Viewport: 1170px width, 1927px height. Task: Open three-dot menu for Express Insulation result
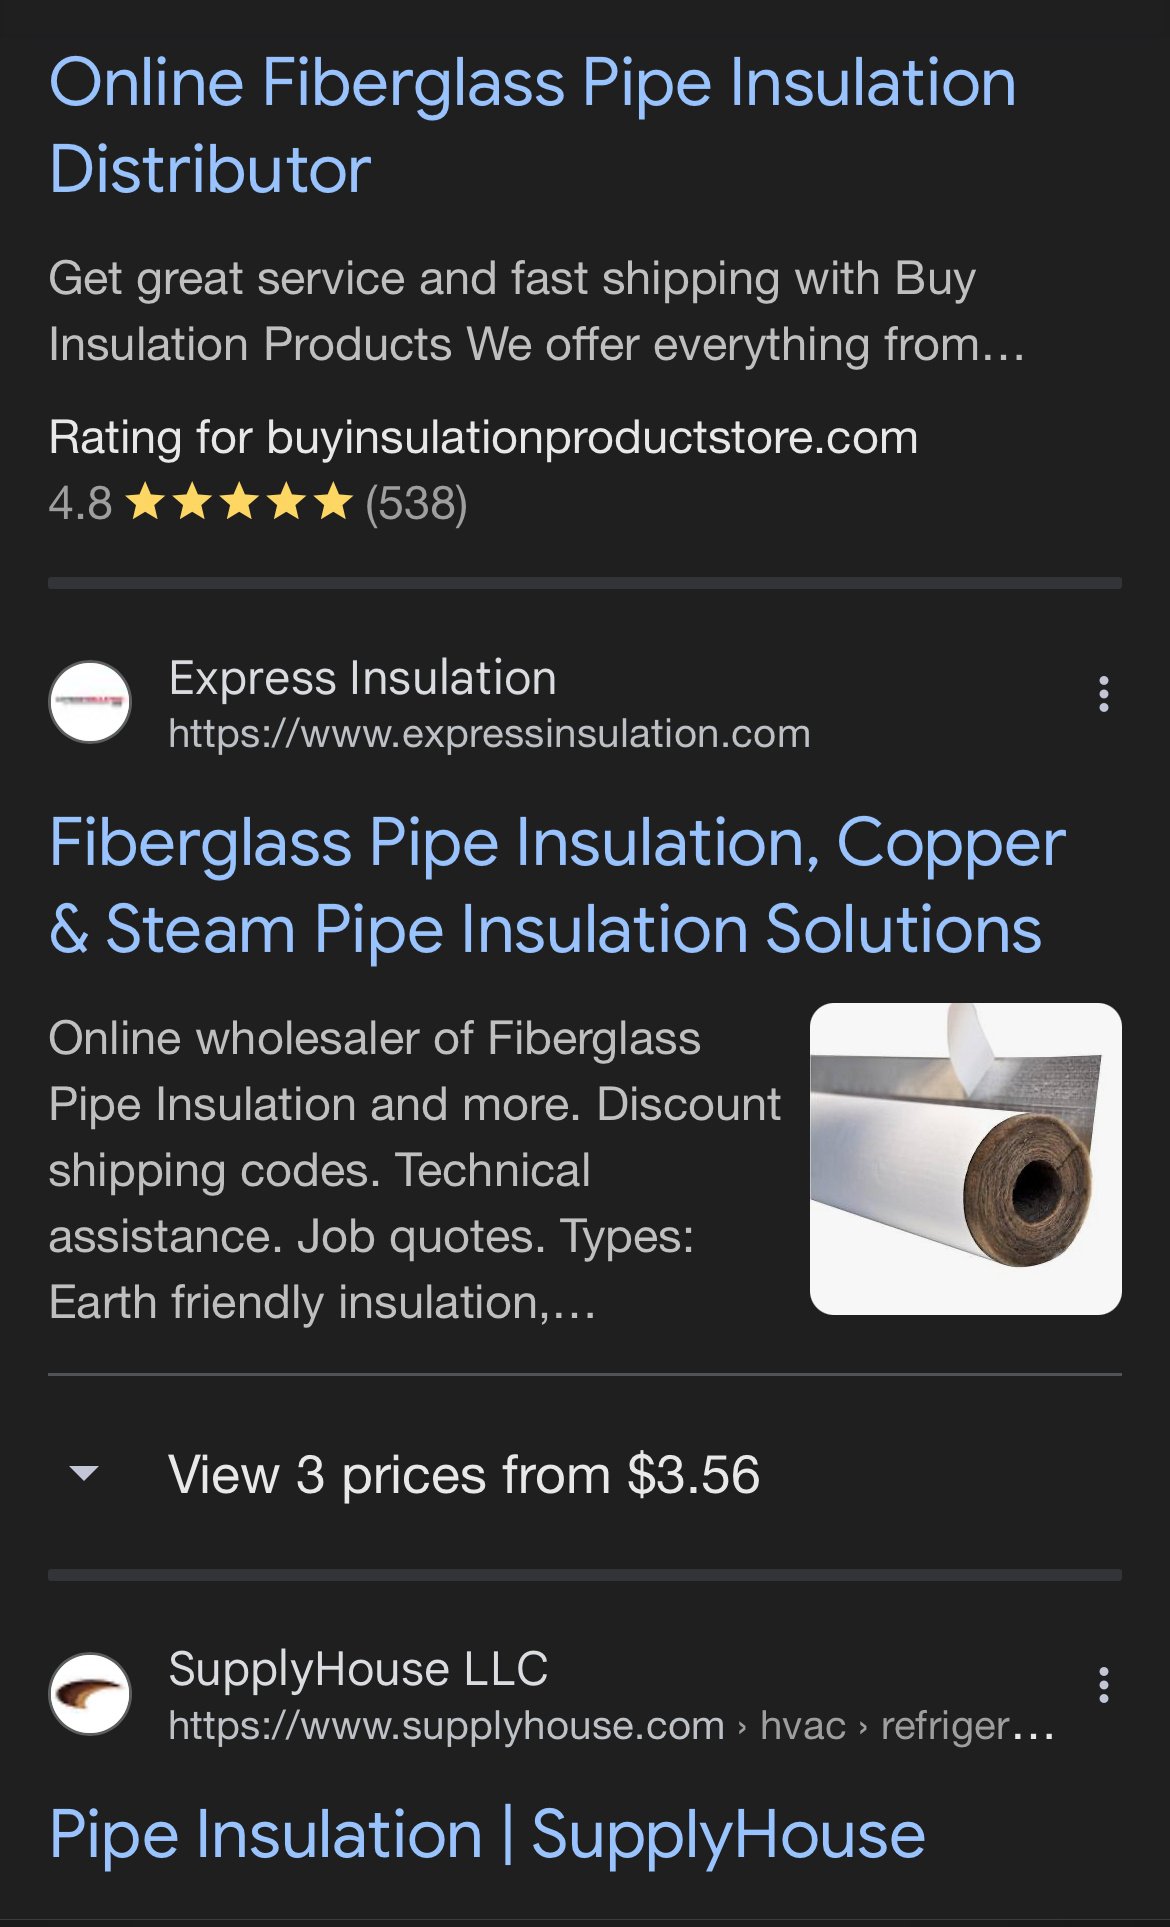(1103, 694)
